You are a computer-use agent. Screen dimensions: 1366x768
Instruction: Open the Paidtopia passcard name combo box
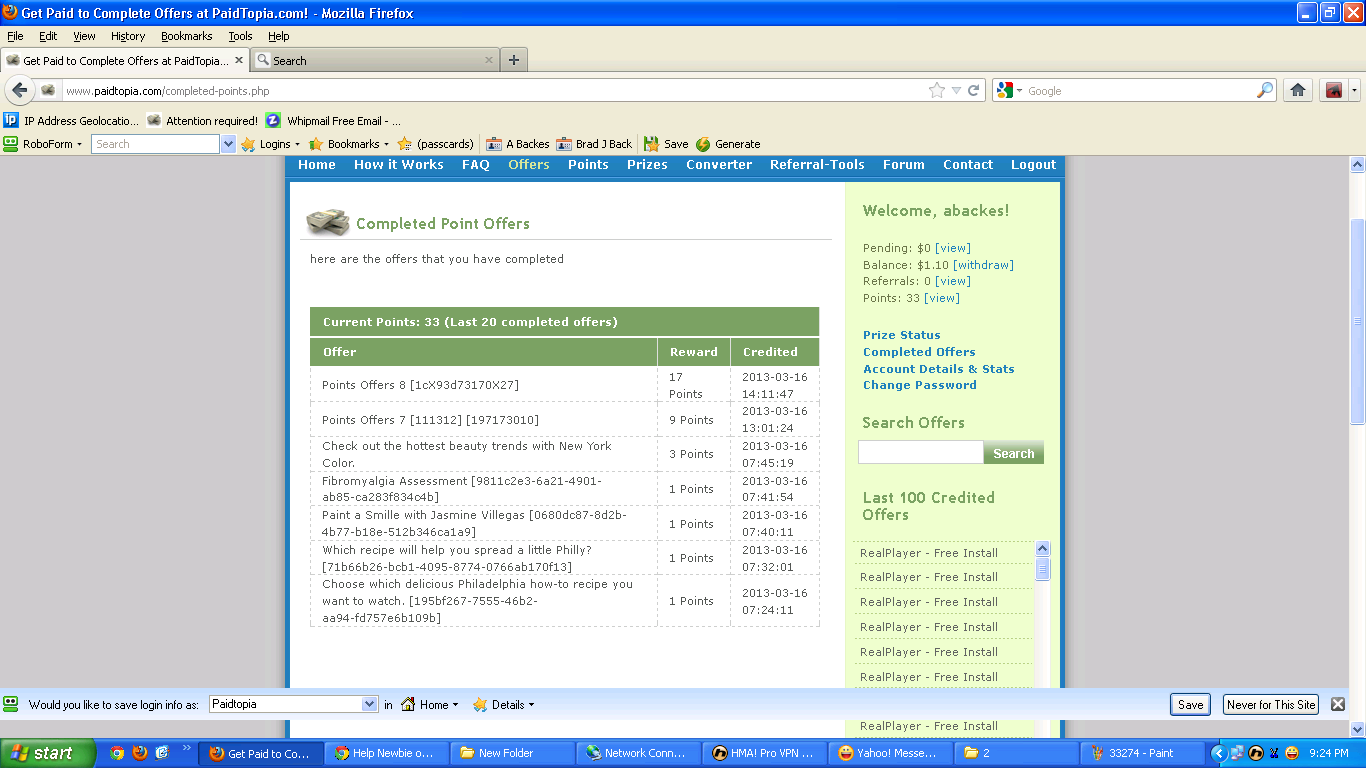tap(293, 704)
